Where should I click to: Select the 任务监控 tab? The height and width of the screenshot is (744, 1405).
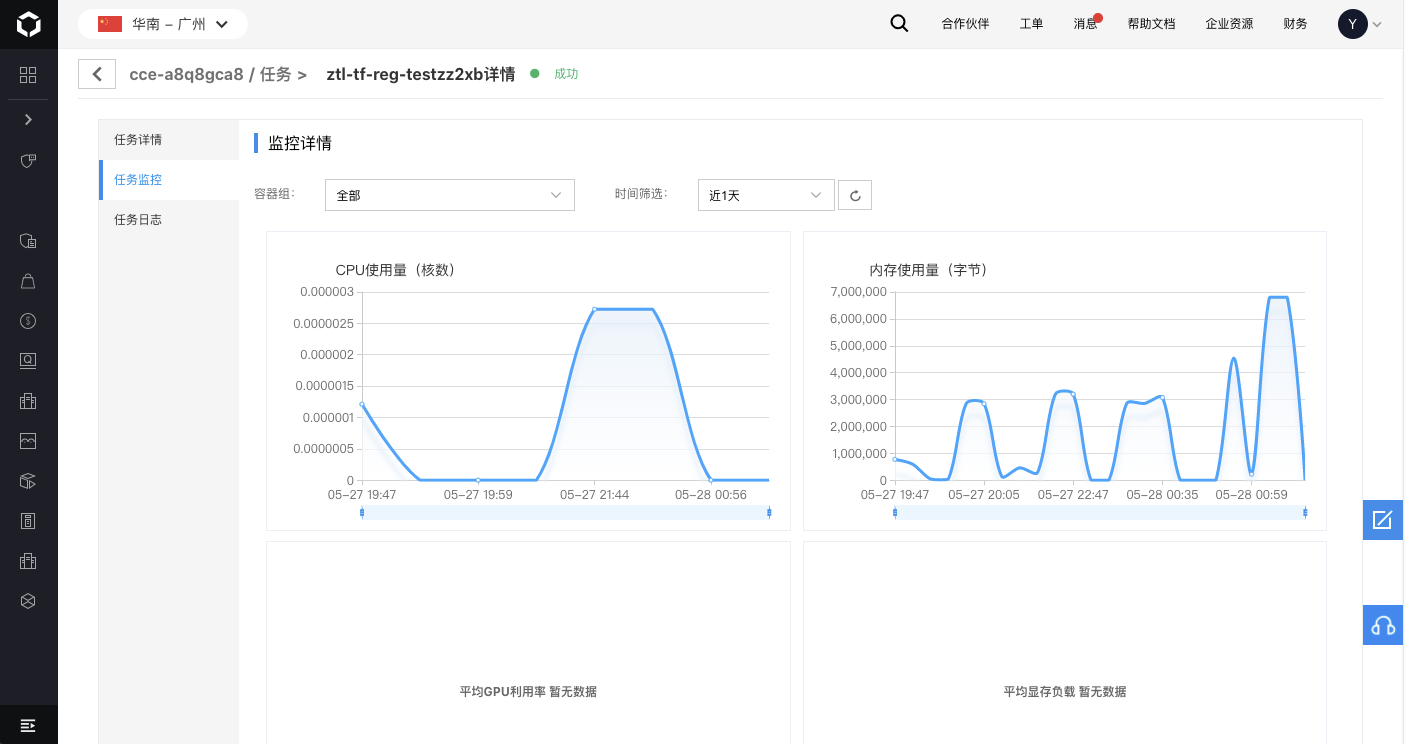(x=169, y=180)
